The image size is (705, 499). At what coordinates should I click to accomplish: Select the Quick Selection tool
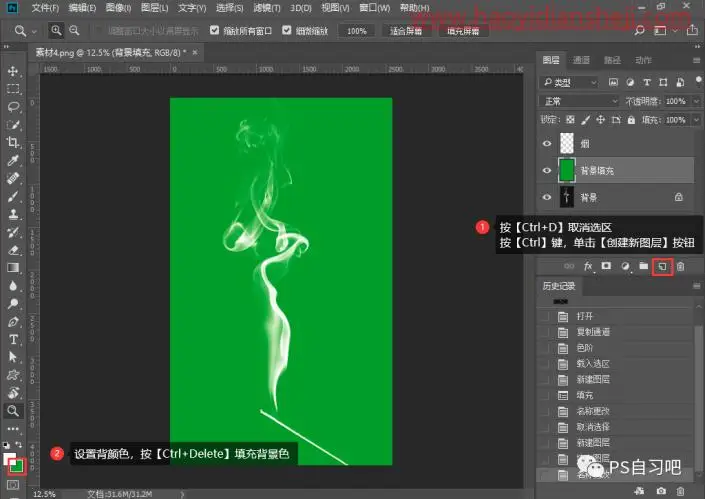[x=13, y=125]
